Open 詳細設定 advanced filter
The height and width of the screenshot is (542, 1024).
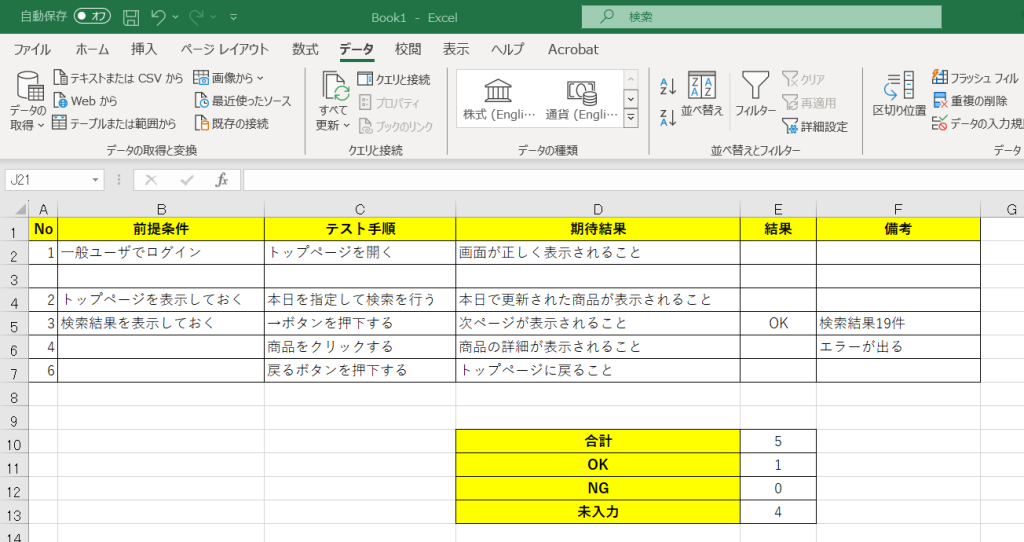(815, 127)
